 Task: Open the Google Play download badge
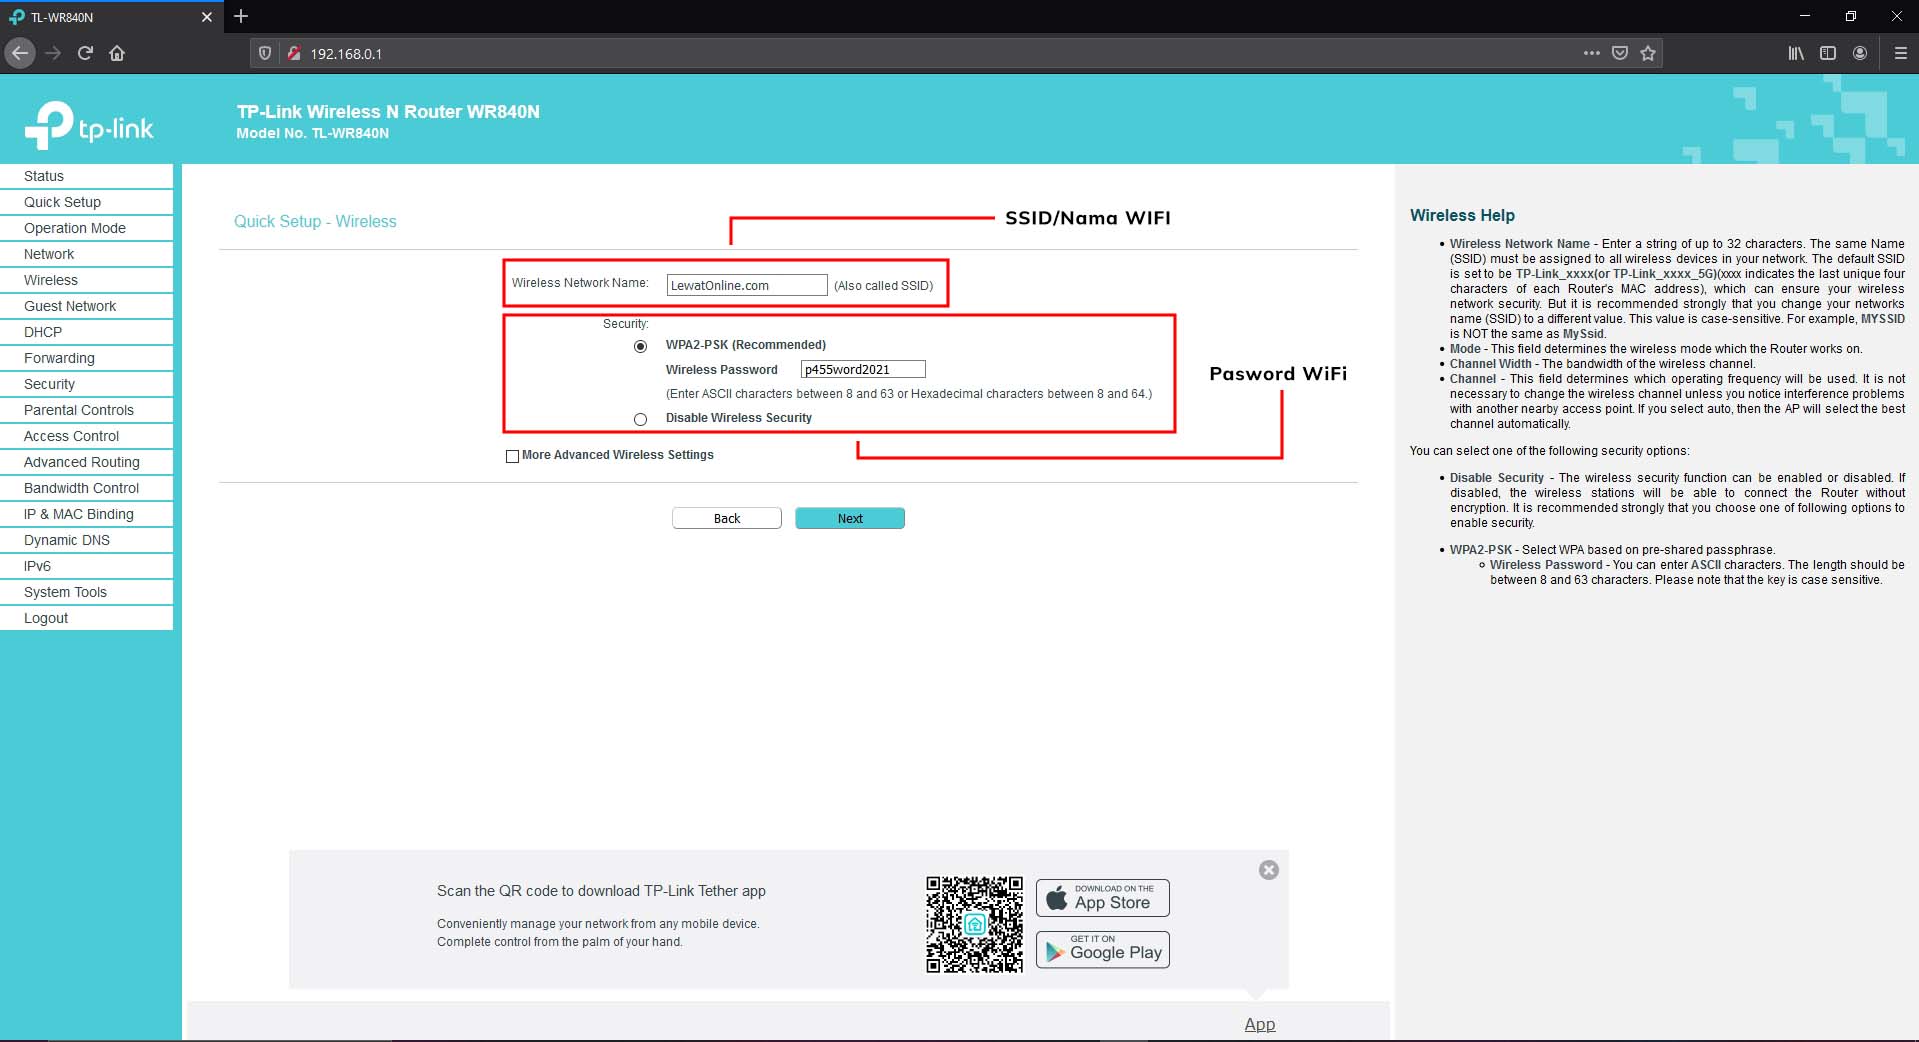pos(1103,950)
